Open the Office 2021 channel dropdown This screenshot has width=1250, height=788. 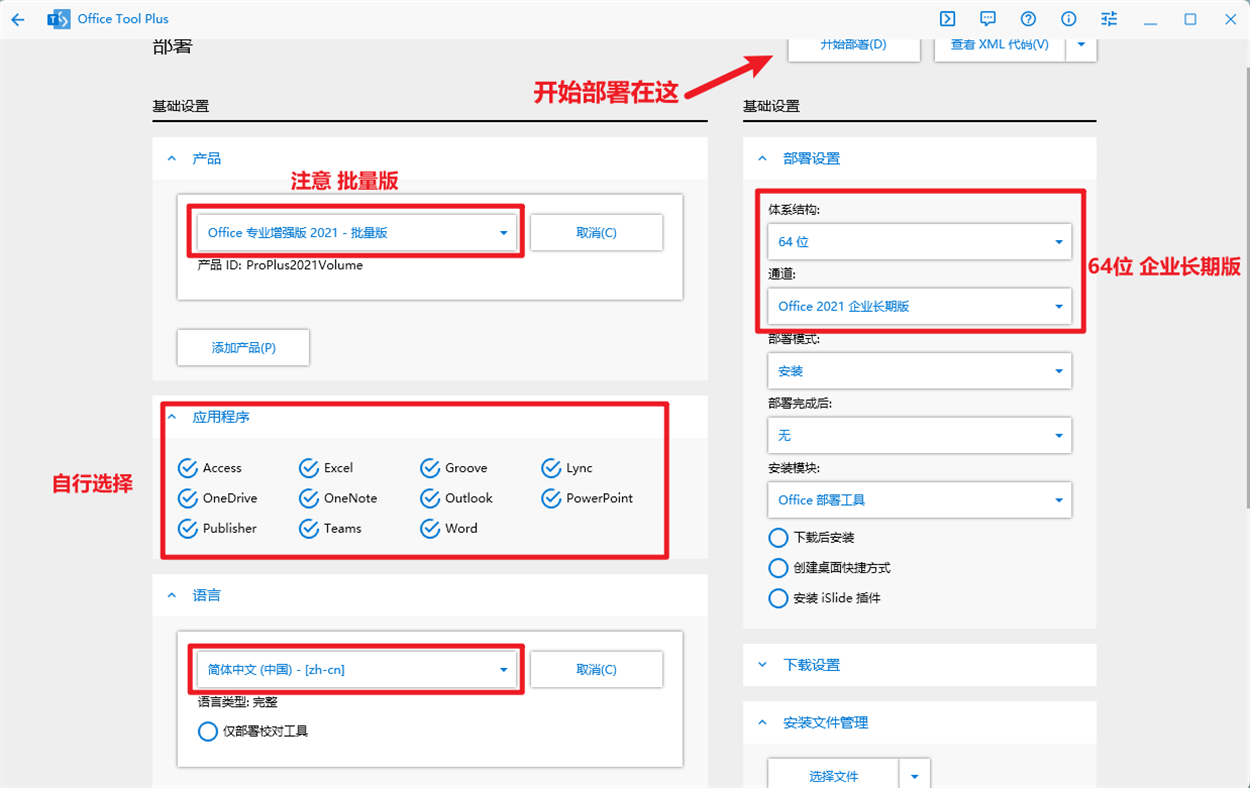919,307
